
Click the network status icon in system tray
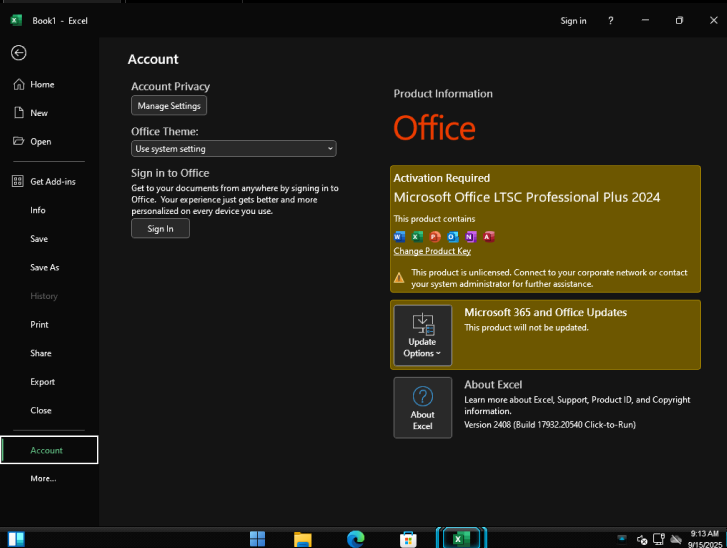pyautogui.click(x=658, y=539)
